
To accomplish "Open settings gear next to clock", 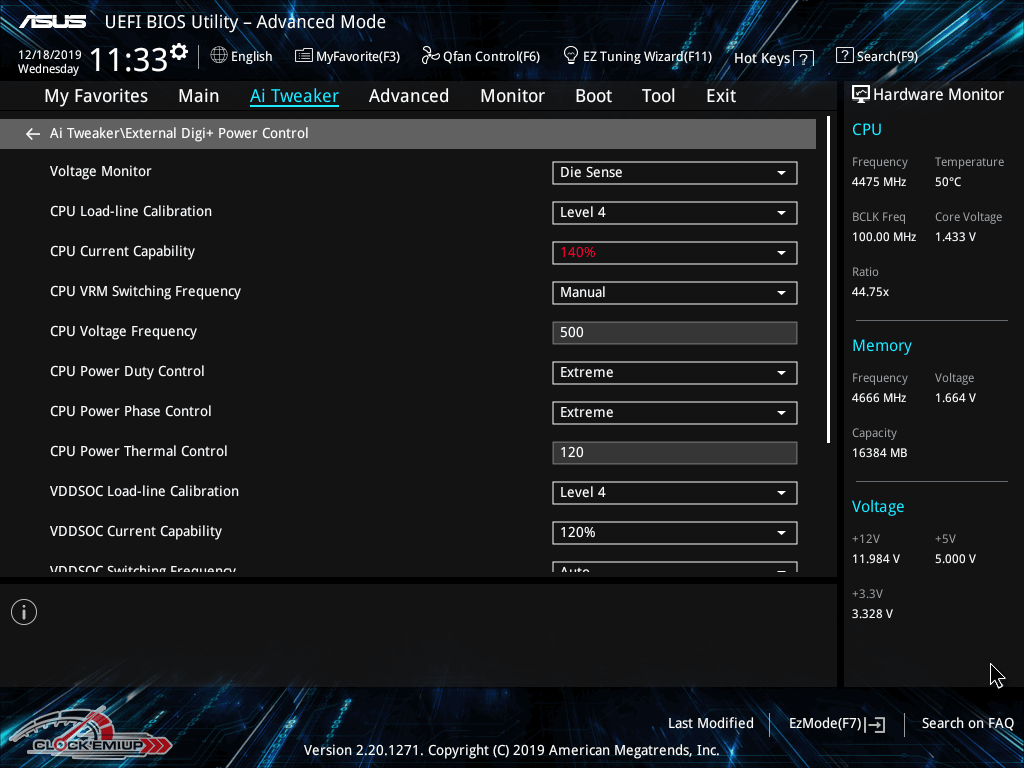I will (x=179, y=52).
